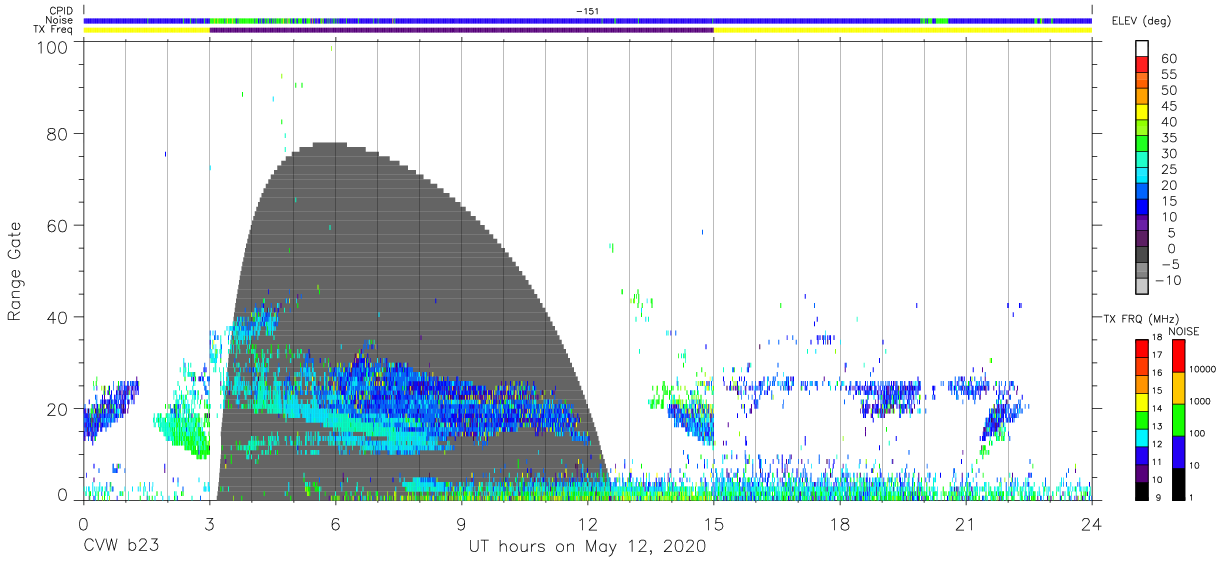Click UT hours axis tick 15

[714, 524]
